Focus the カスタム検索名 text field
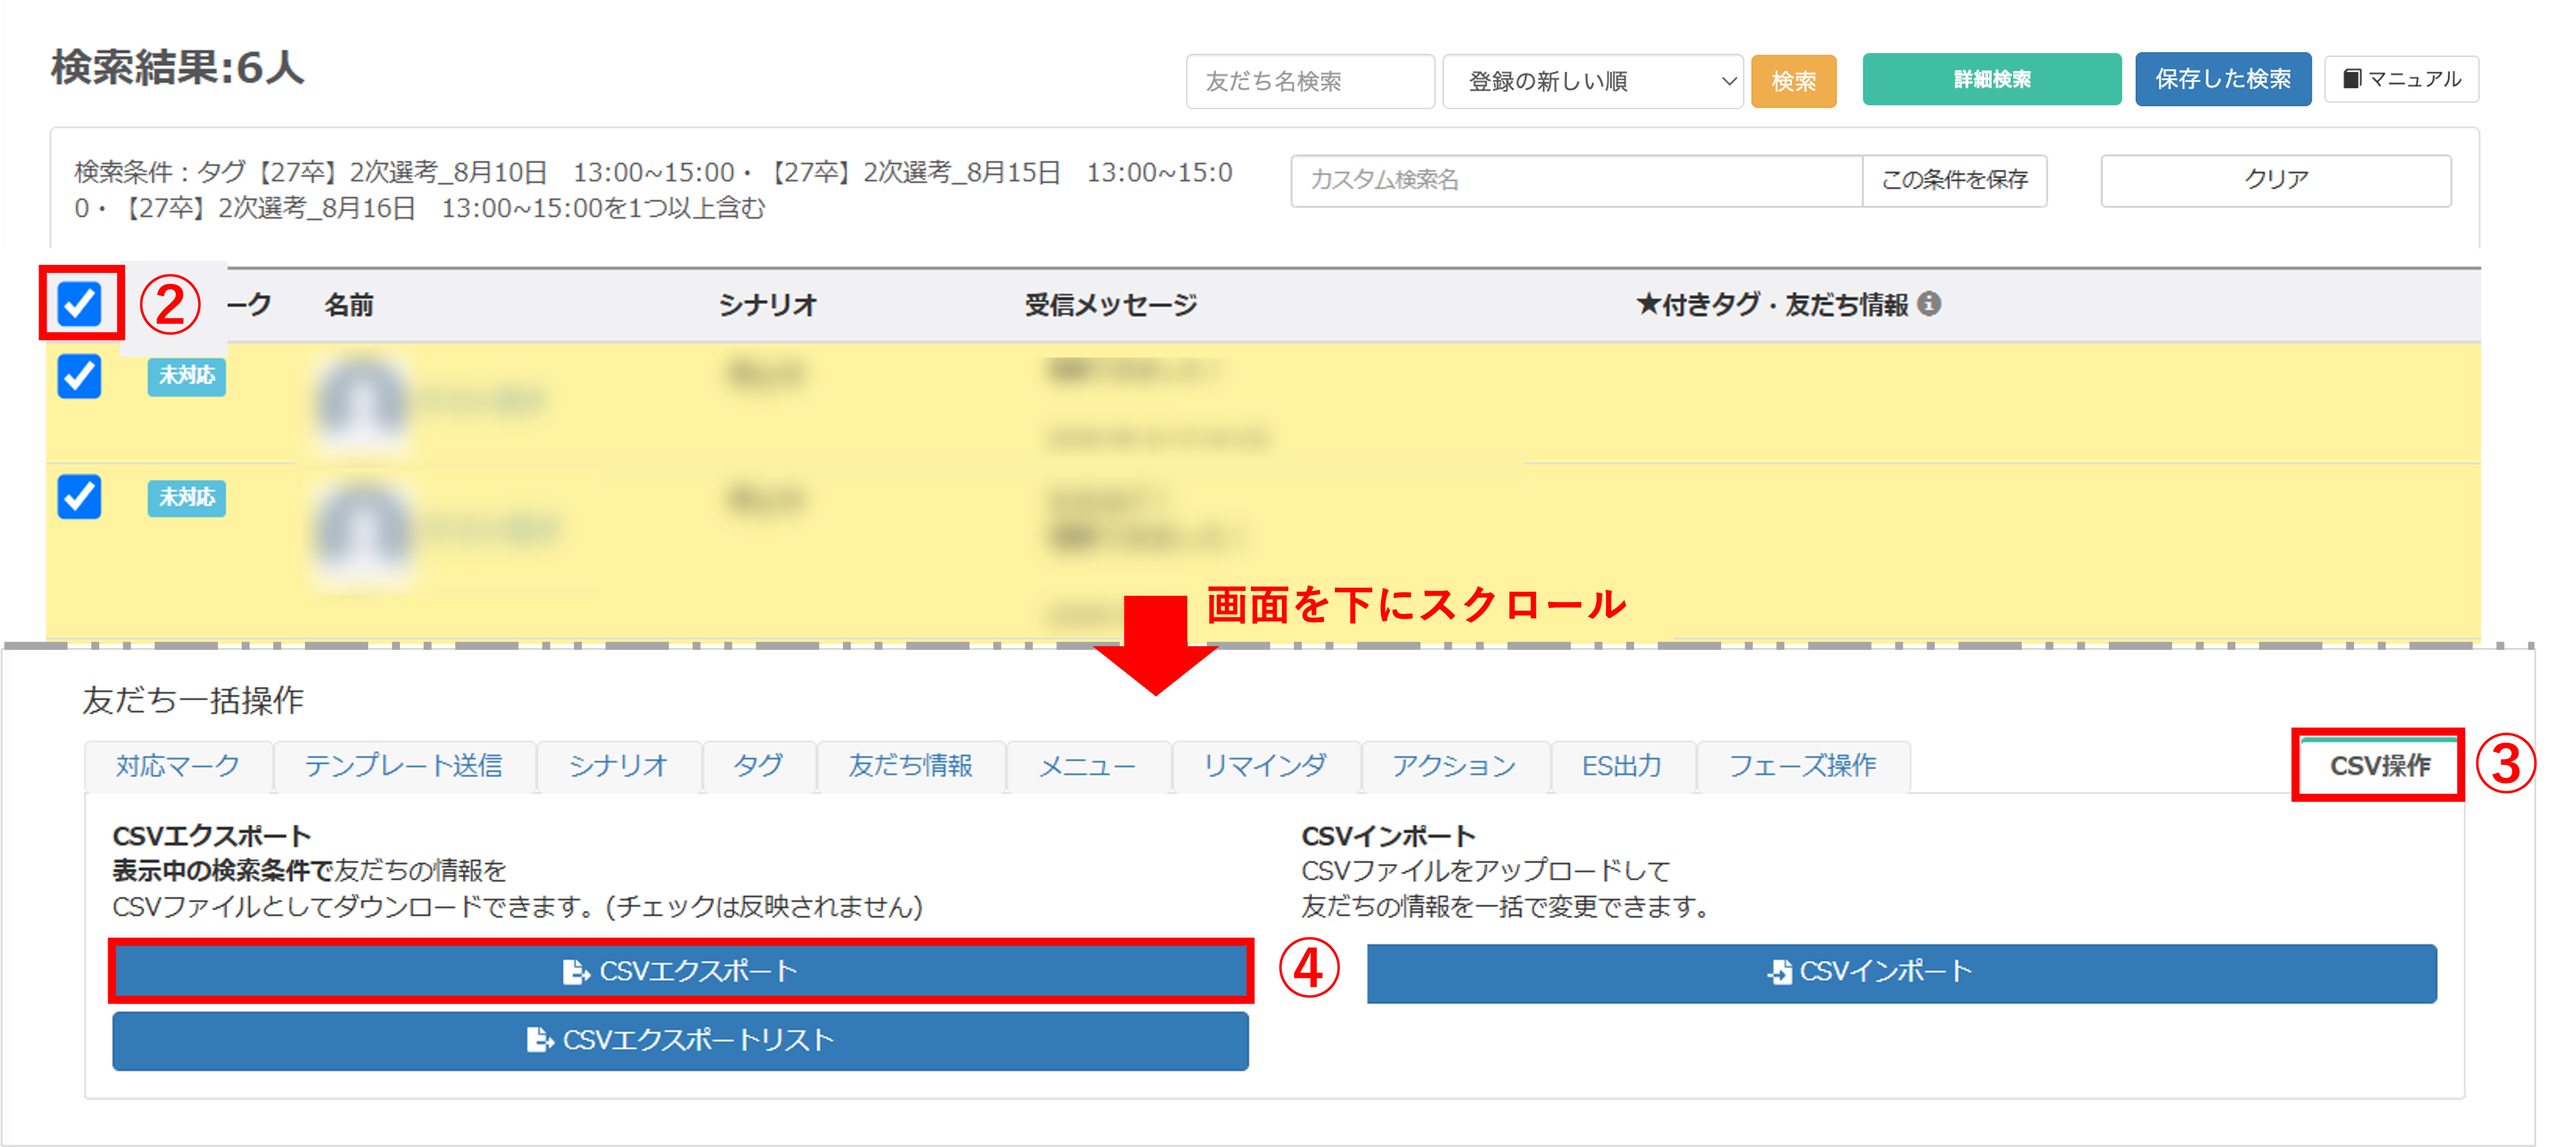The width and height of the screenshot is (2576, 1147). [x=1575, y=180]
